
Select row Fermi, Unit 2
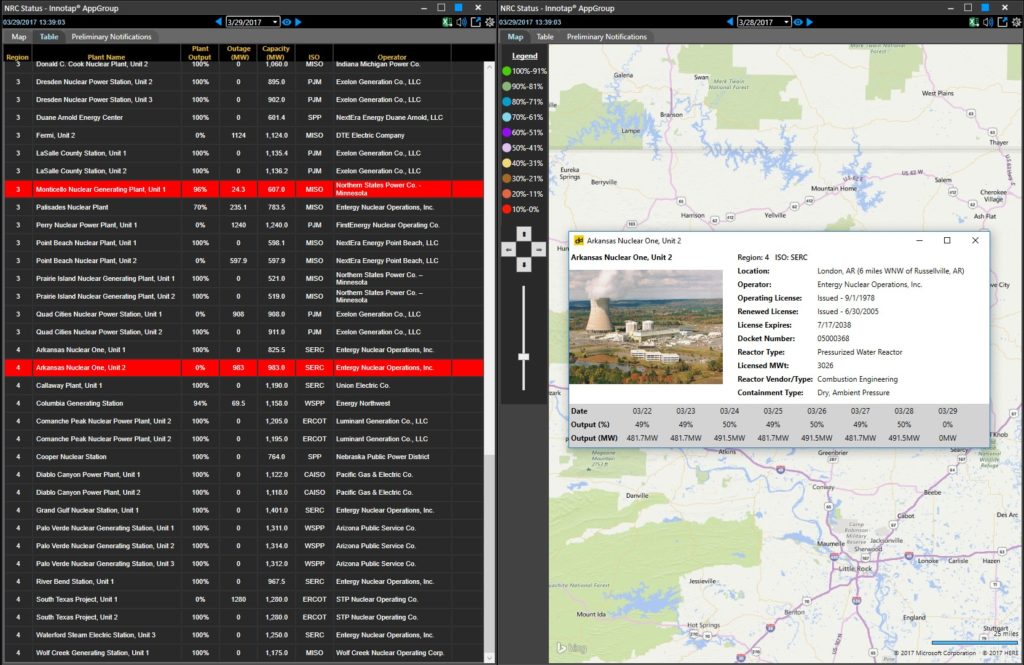(244, 135)
